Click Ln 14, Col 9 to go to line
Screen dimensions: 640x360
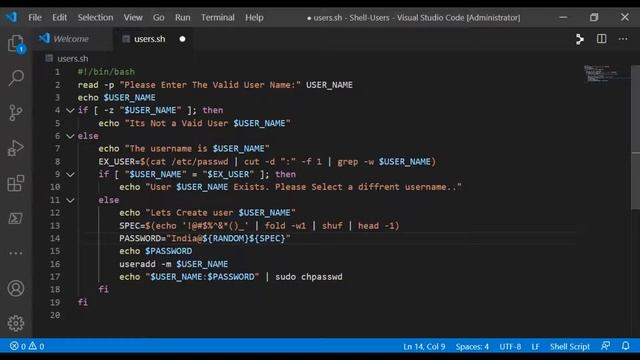click(424, 347)
